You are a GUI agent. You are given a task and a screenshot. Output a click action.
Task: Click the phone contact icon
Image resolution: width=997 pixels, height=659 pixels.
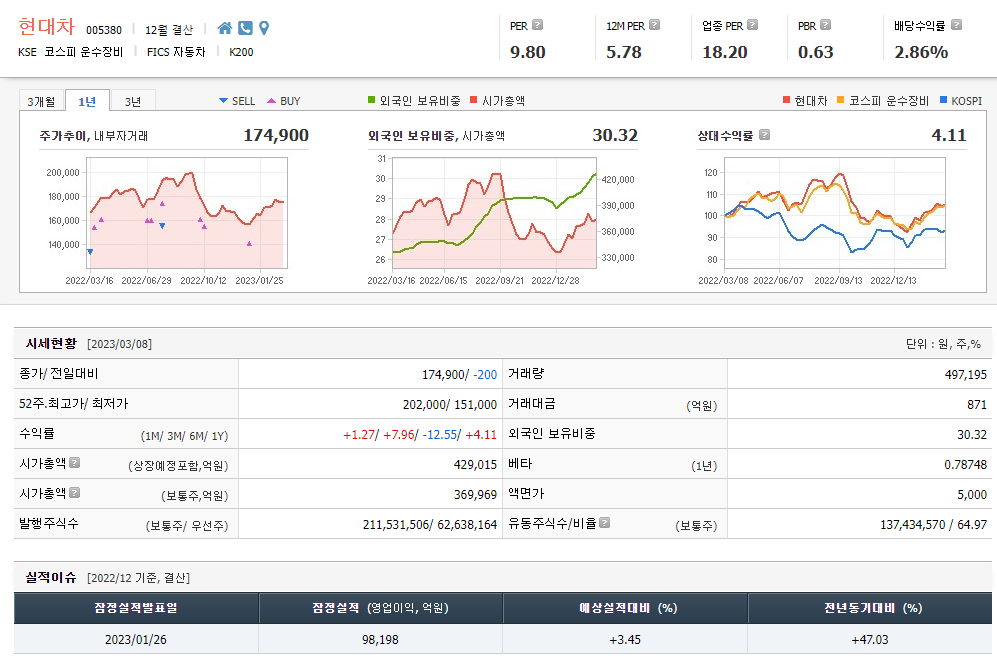[245, 28]
